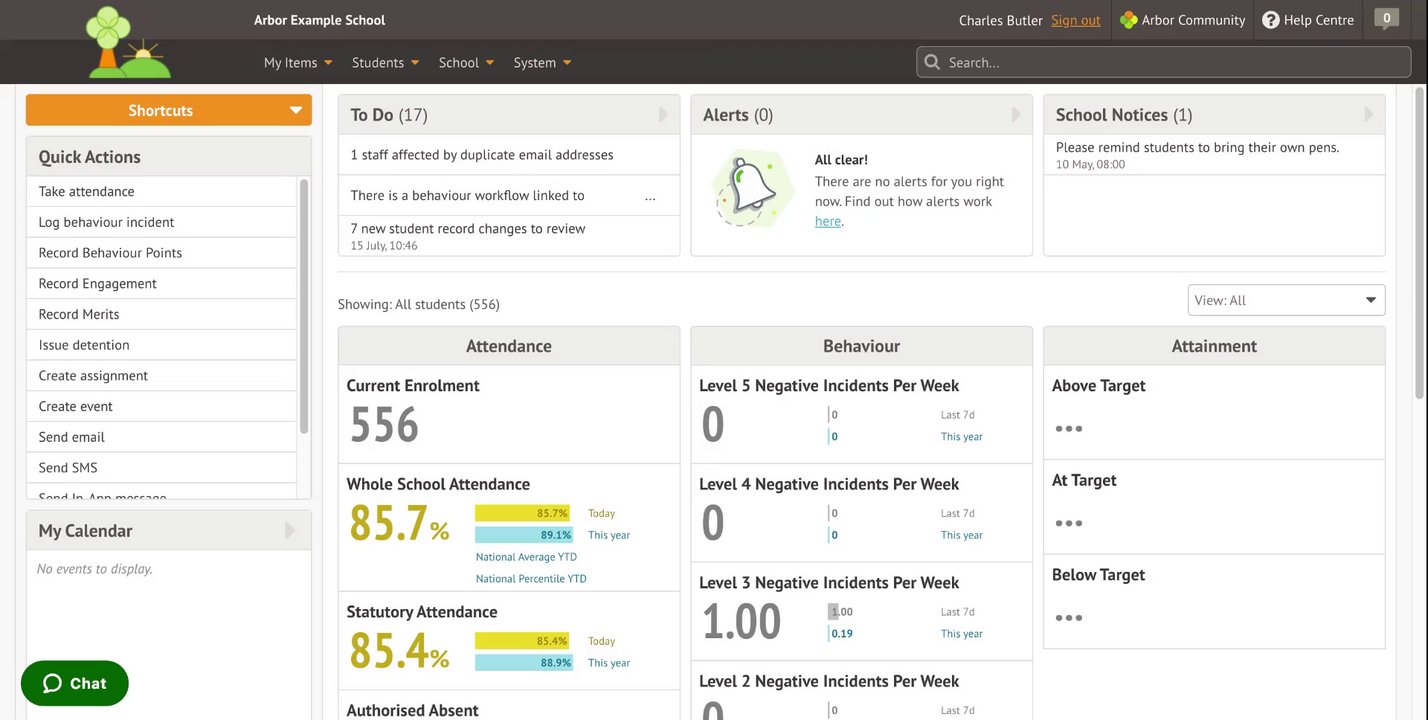Viewport: 1428px width, 720px height.
Task: Click the Attainment column header
Action: (1214, 346)
